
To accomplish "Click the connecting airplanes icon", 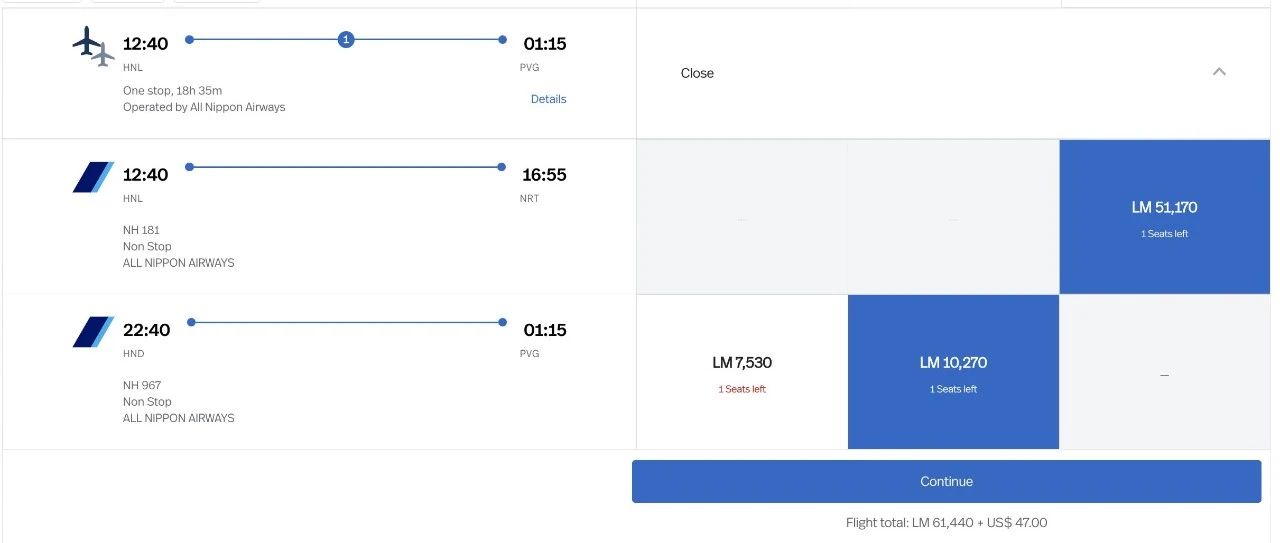I will pos(94,46).
